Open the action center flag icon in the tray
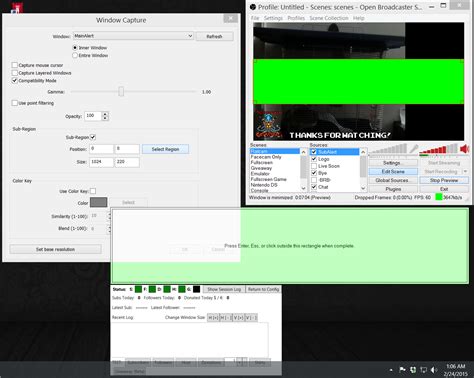Screen dimensions: 474x378 tap(402, 369)
